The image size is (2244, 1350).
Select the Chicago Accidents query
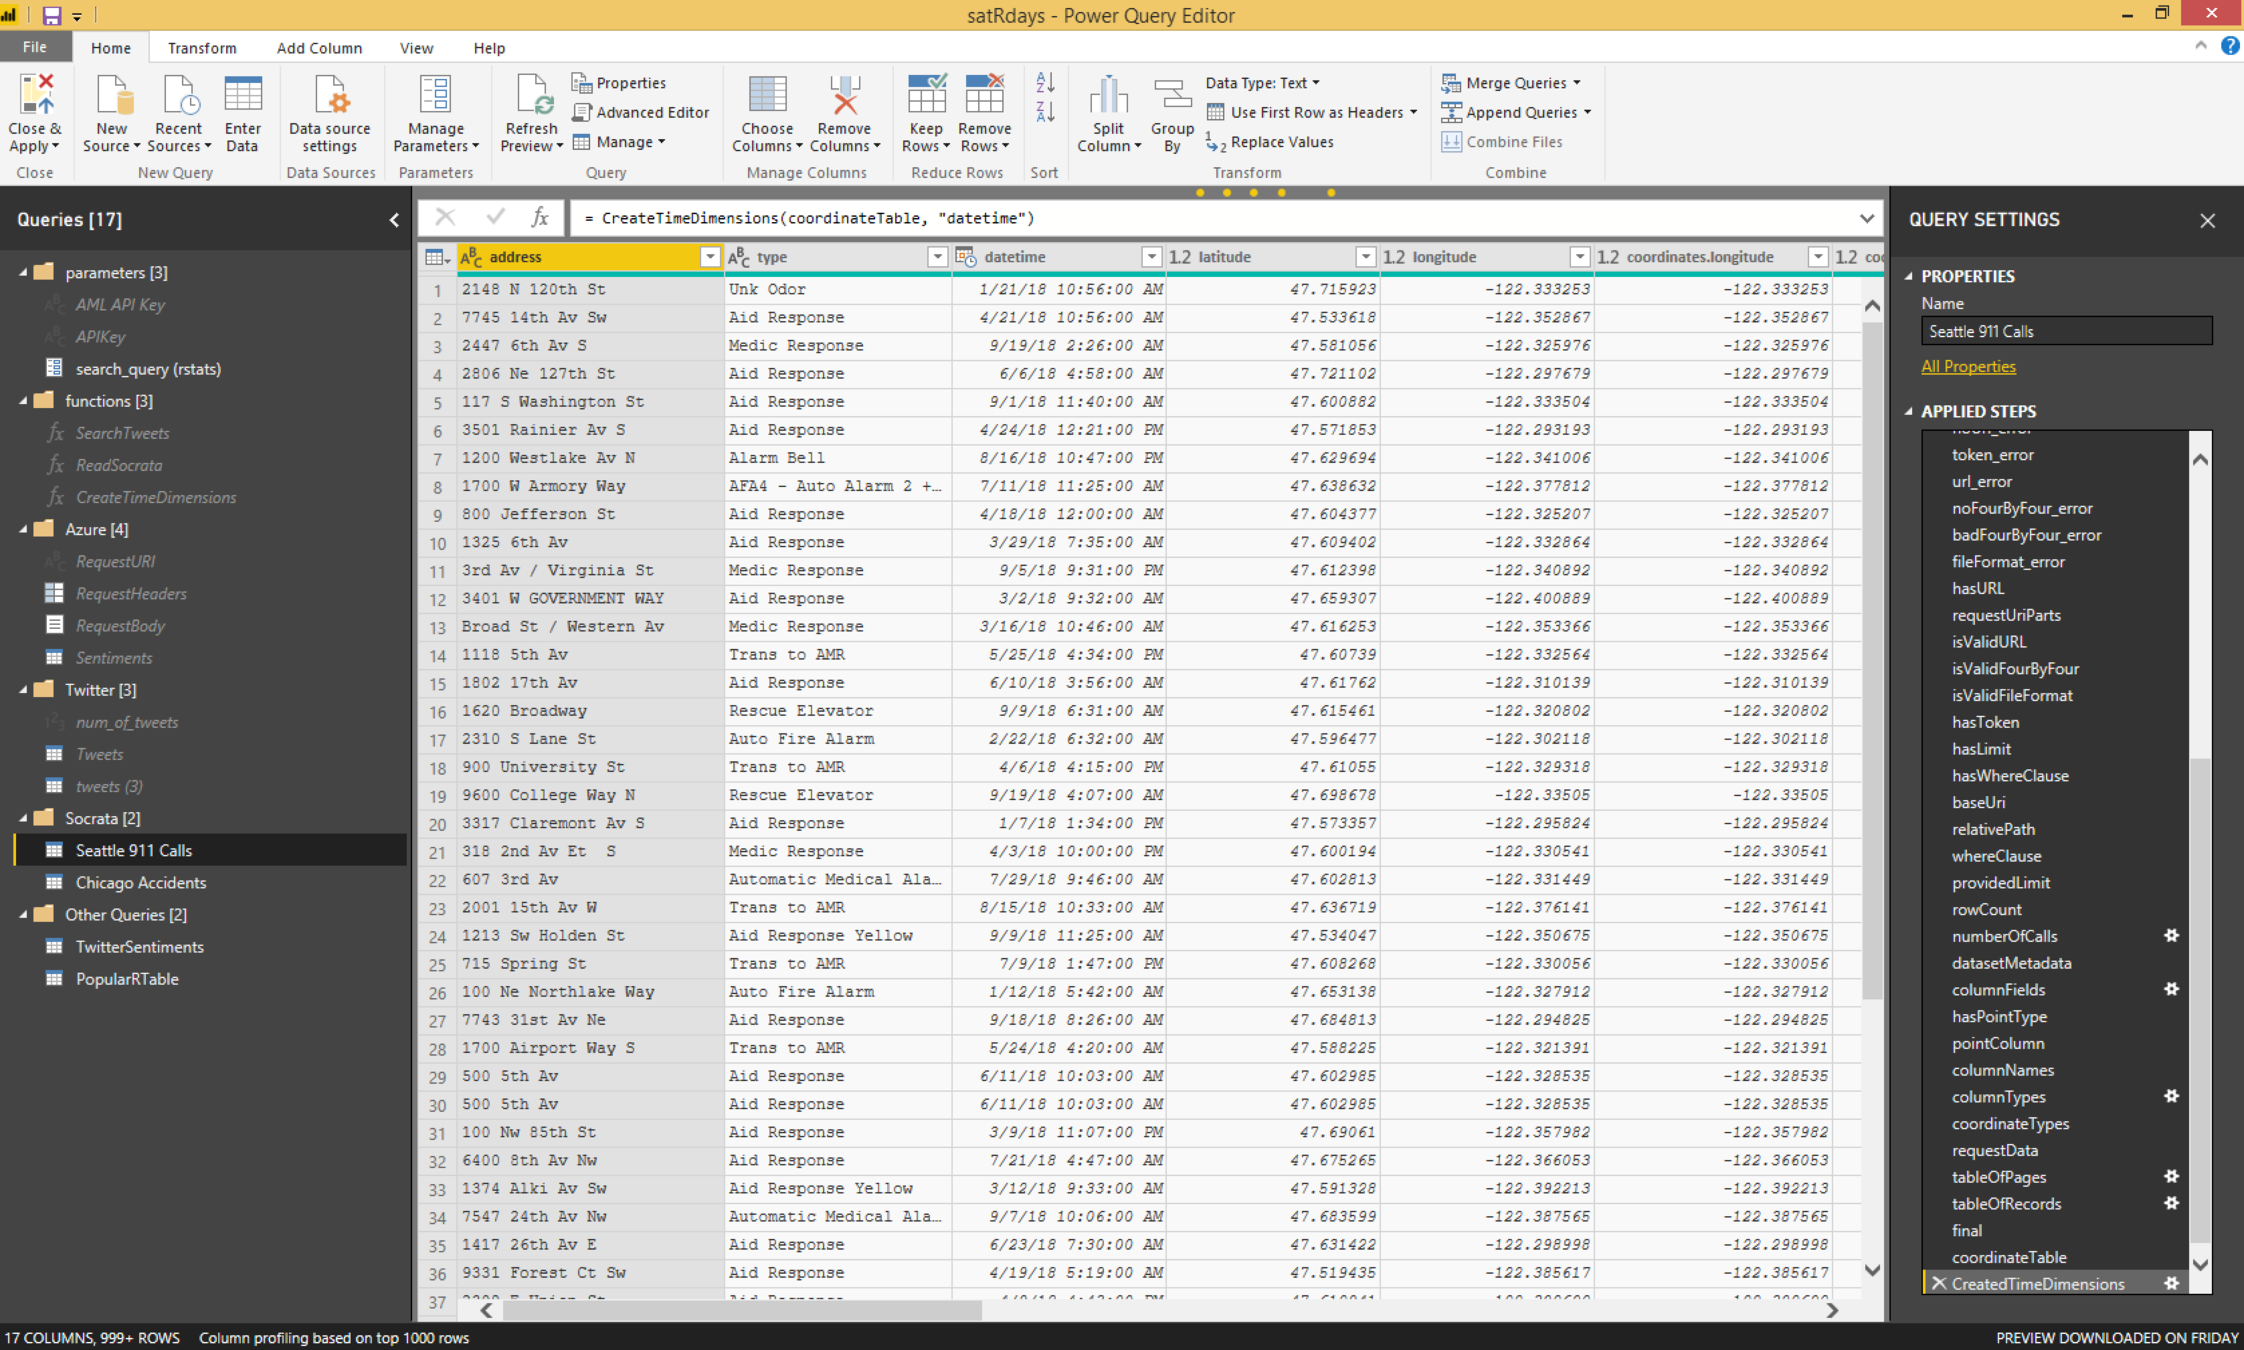click(140, 882)
